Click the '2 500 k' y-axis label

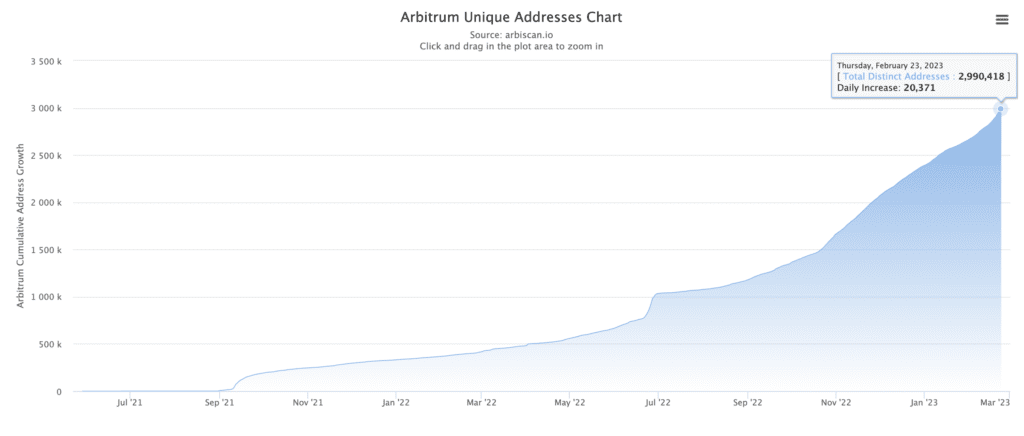click(x=46, y=155)
